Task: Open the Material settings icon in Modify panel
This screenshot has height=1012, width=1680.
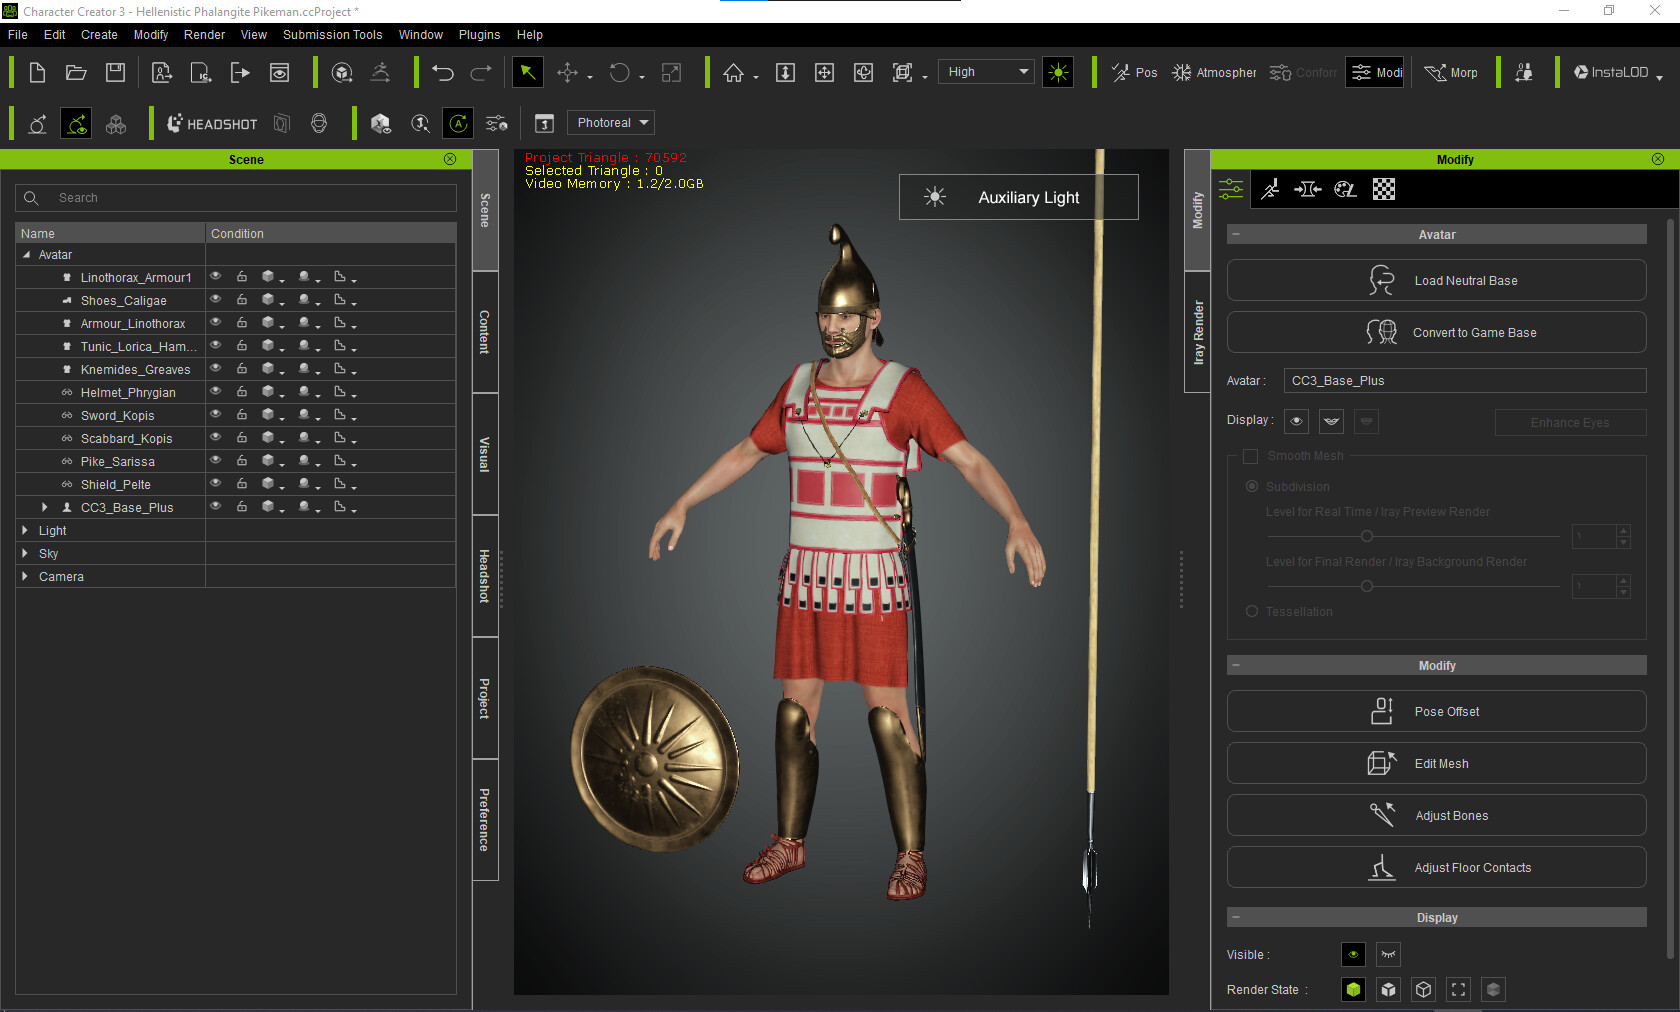Action: (1345, 189)
